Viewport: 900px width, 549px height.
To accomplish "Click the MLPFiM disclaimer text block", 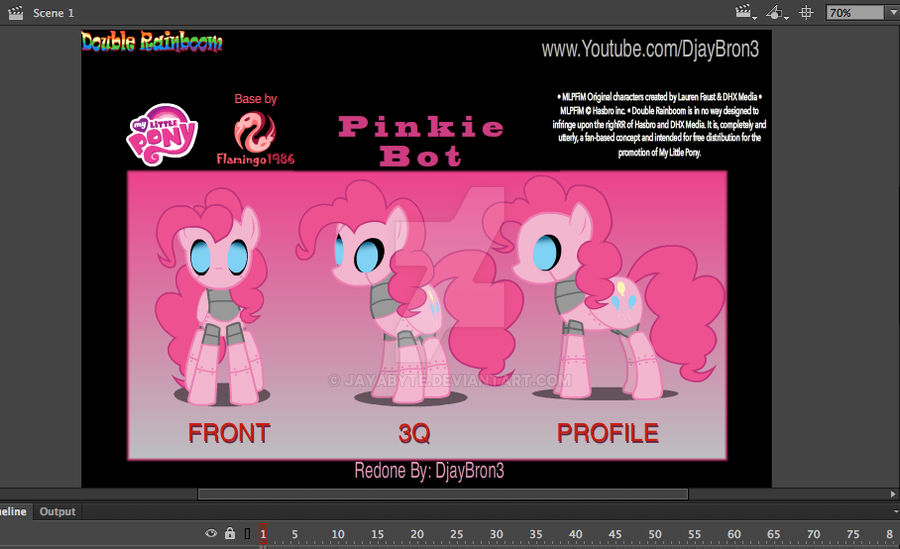I will 659,124.
